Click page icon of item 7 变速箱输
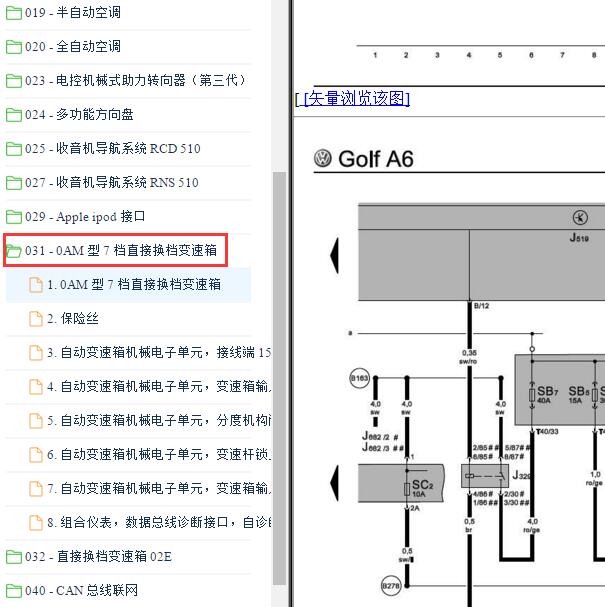605x607 pixels. [x=36, y=489]
